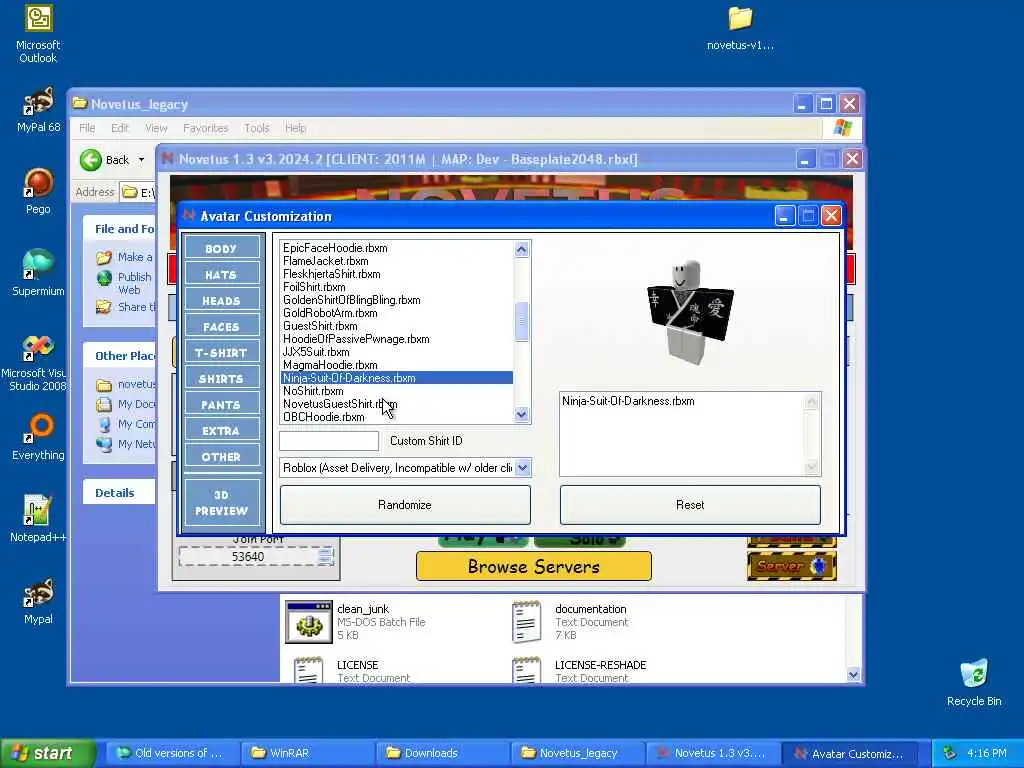The image size is (1024, 768).
Task: Open the Back button history dropdown arrow
Action: pyautogui.click(x=141, y=159)
